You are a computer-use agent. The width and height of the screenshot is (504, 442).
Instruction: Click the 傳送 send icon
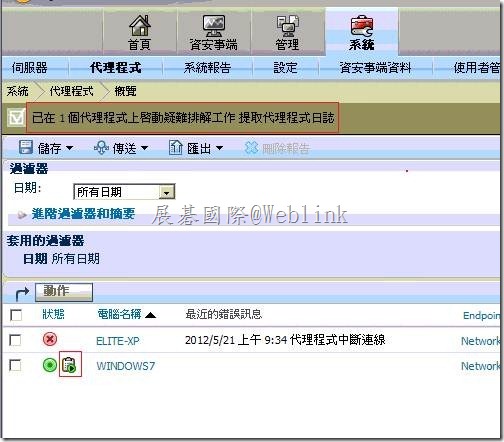pyautogui.click(x=101, y=147)
